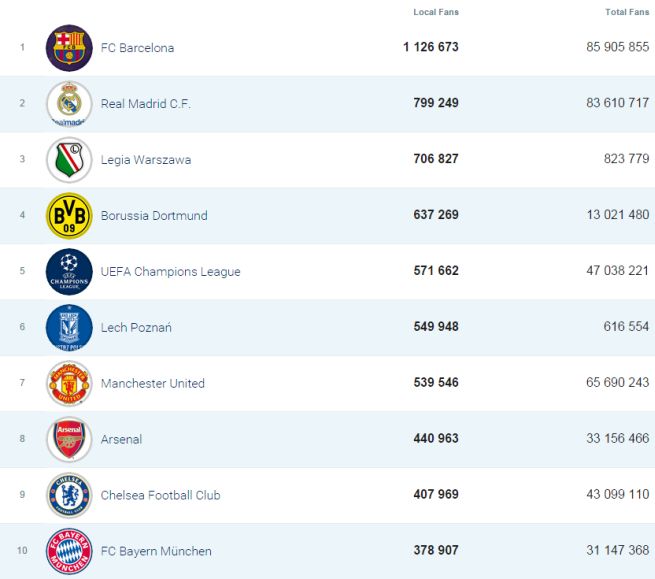Click the Chelsea Football Club name link

160,496
